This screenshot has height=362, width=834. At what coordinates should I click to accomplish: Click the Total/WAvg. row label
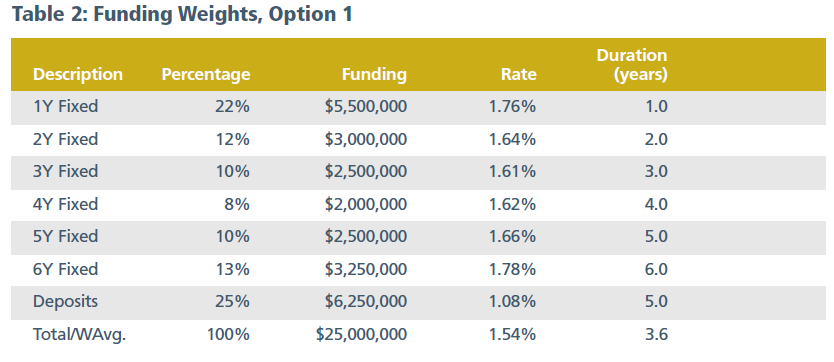point(79,334)
